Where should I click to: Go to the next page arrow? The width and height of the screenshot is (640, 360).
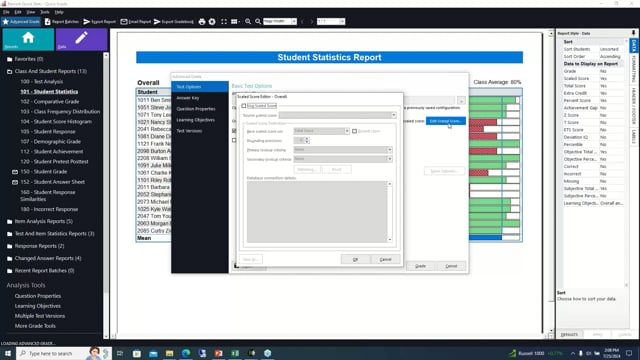pos(311,22)
